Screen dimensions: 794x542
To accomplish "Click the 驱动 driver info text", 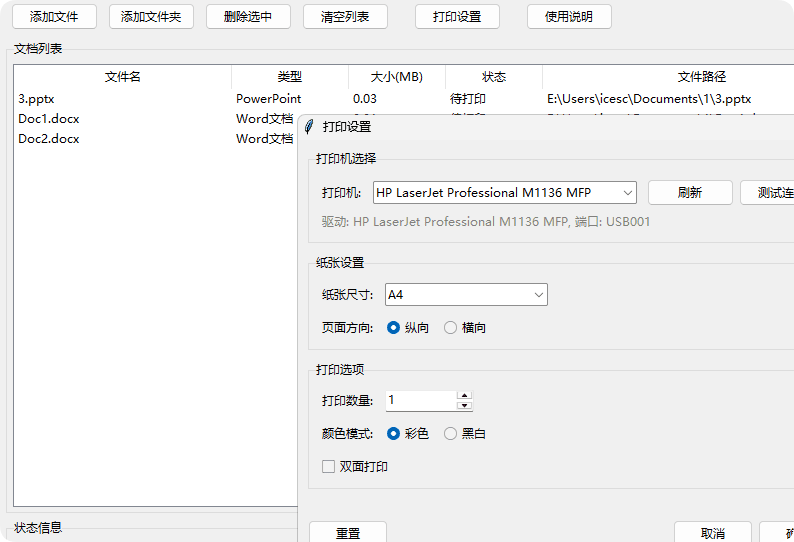I will click(486, 222).
